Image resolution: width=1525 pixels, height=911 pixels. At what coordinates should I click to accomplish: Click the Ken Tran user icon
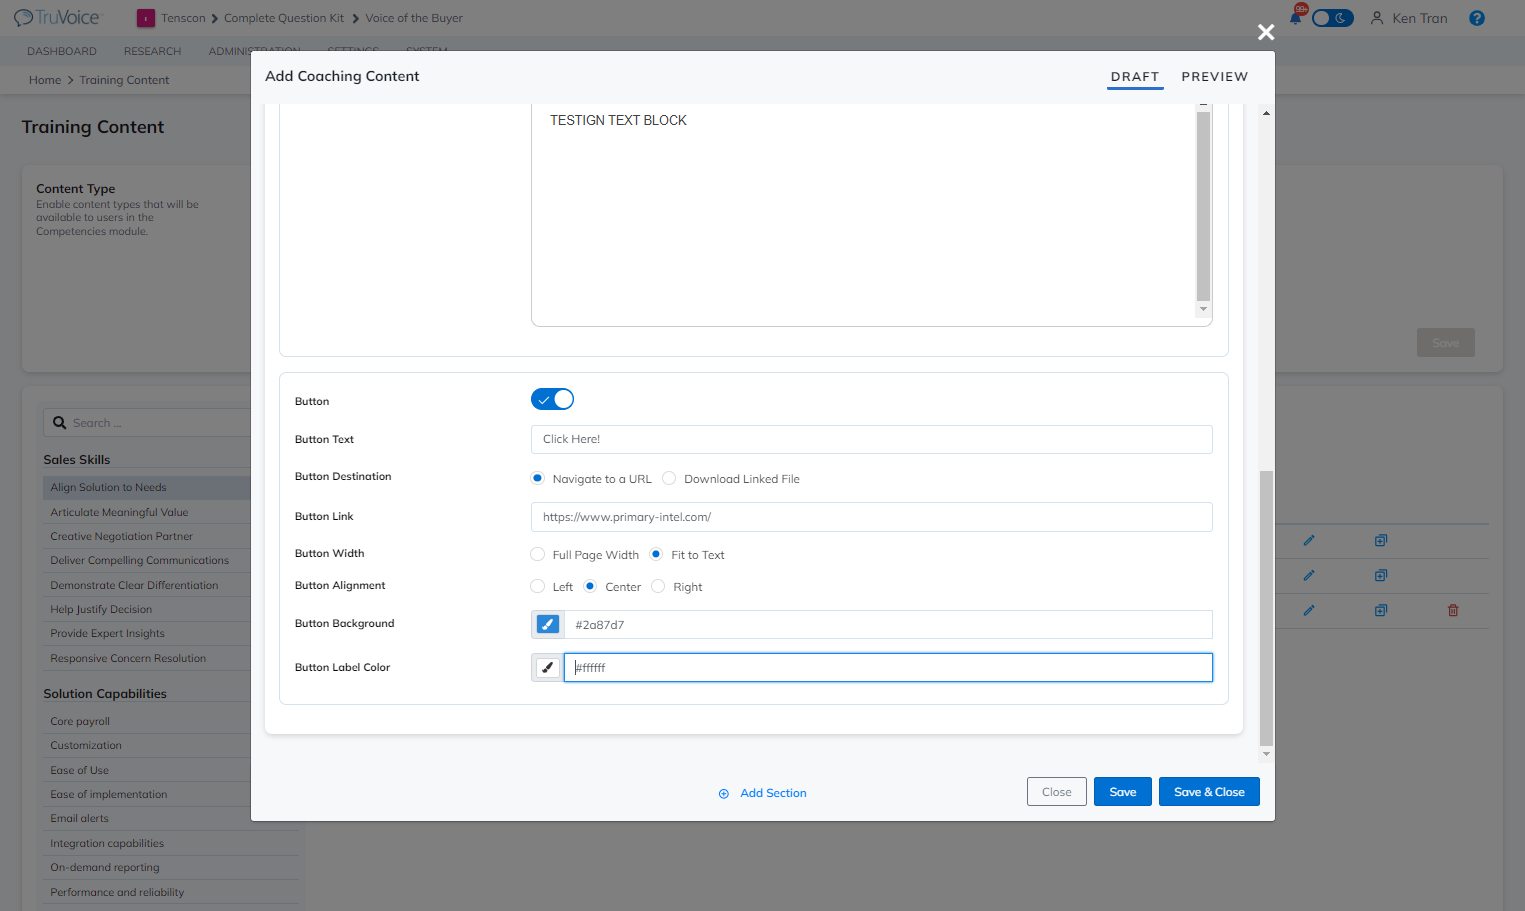click(1377, 18)
